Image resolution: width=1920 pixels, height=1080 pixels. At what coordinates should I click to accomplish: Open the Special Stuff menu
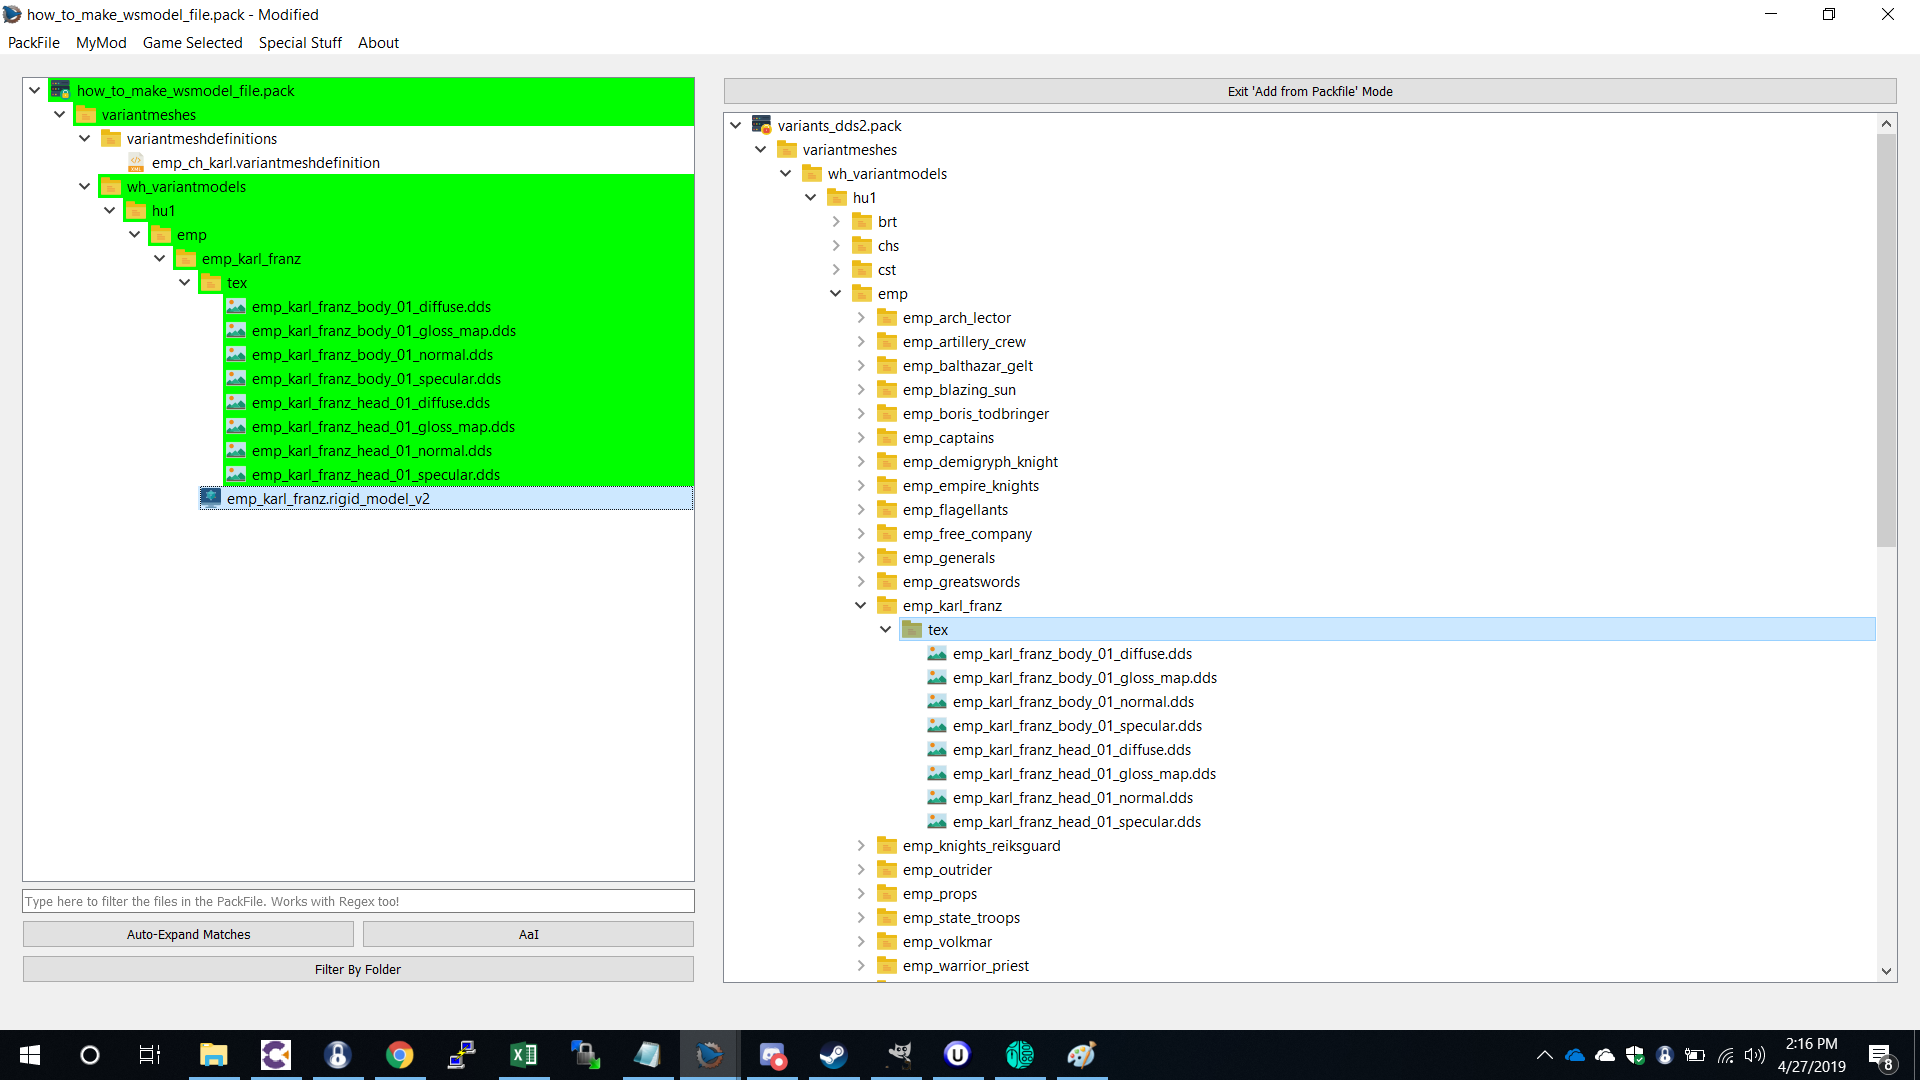[x=300, y=42]
